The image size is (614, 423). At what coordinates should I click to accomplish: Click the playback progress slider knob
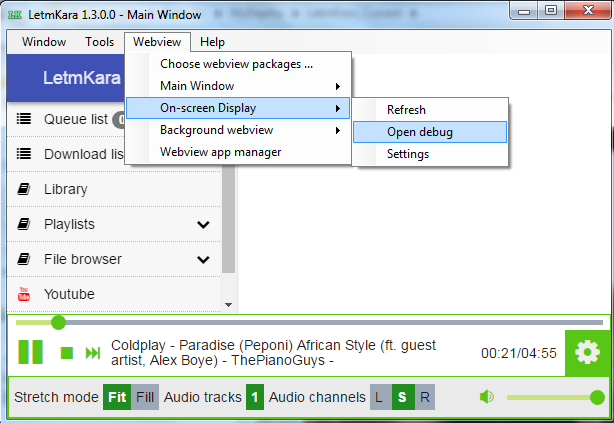point(58,323)
